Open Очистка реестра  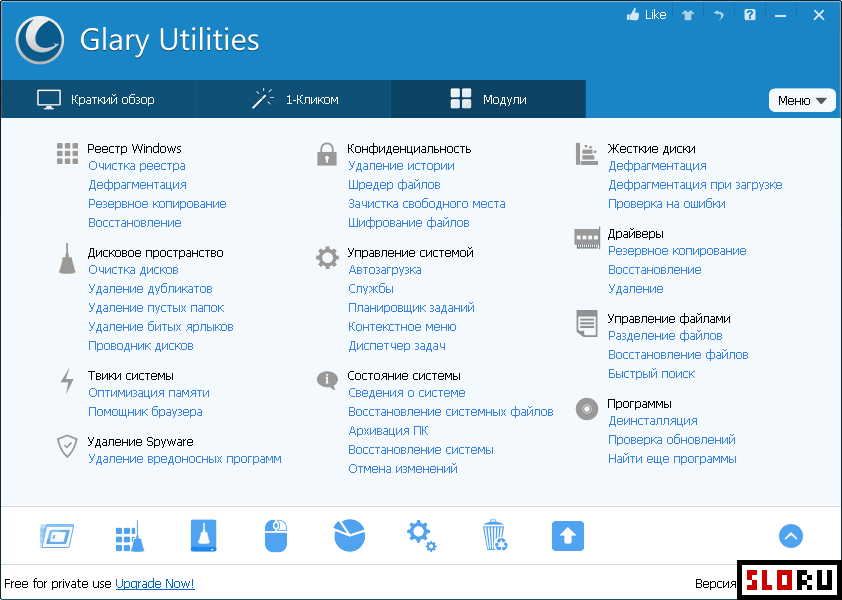(137, 166)
